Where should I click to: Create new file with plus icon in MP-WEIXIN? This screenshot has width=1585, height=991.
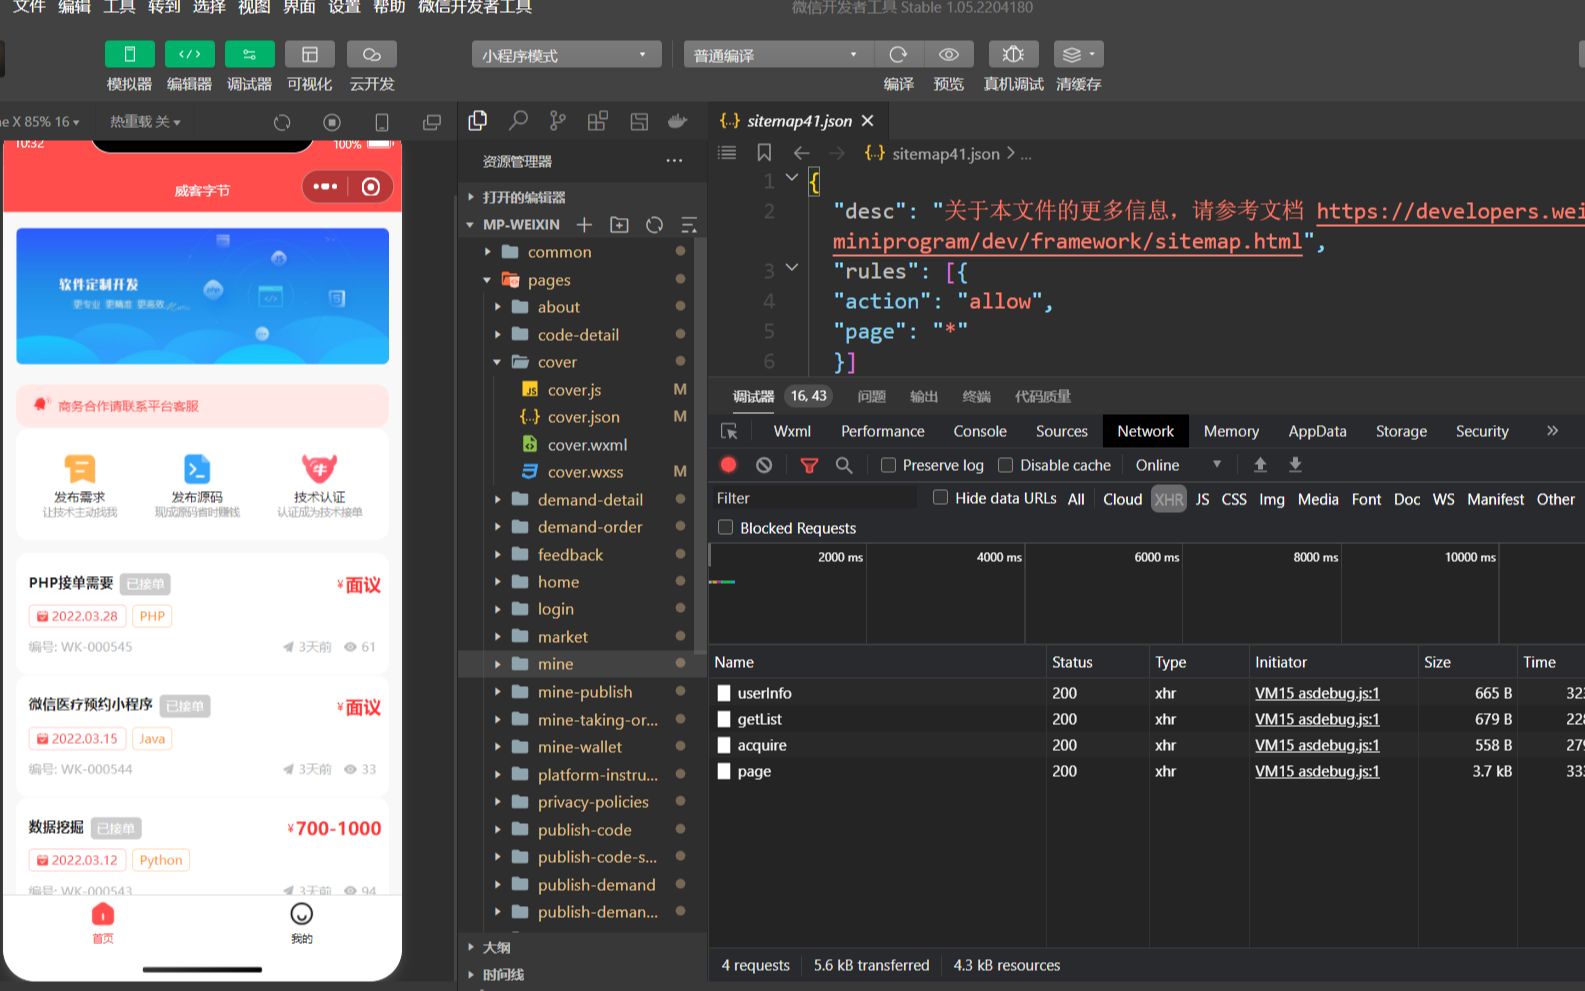(584, 225)
